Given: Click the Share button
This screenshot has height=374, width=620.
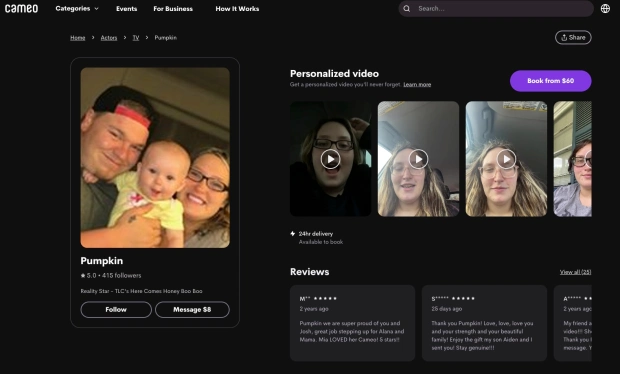Looking at the screenshot, I should coord(573,38).
